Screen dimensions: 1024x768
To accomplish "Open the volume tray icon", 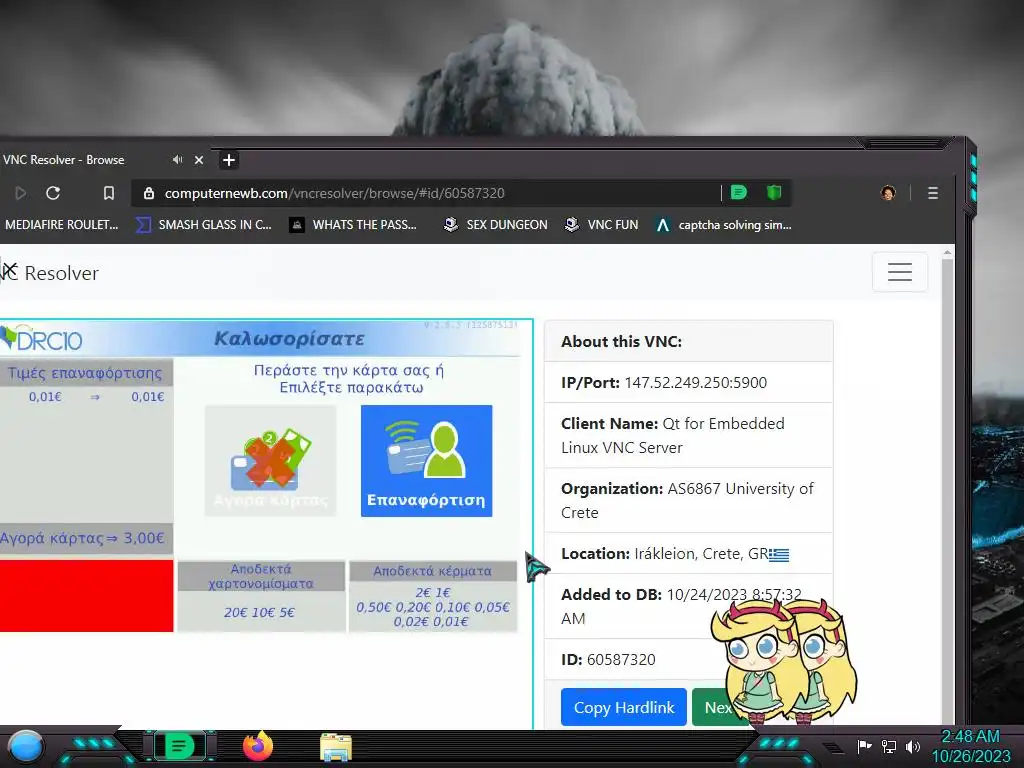I will (x=912, y=746).
